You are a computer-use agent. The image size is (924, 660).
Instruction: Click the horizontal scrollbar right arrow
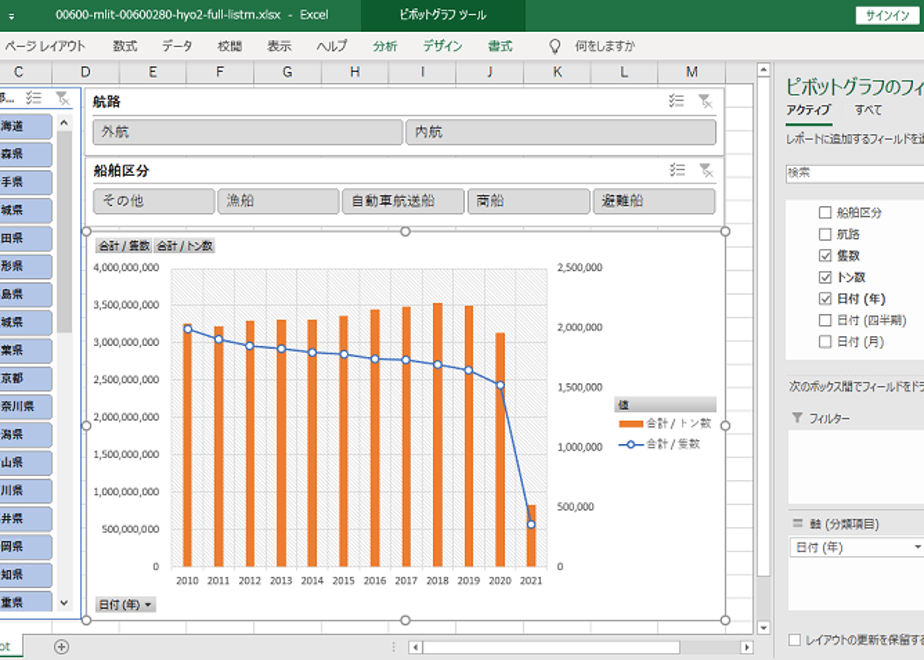point(747,647)
